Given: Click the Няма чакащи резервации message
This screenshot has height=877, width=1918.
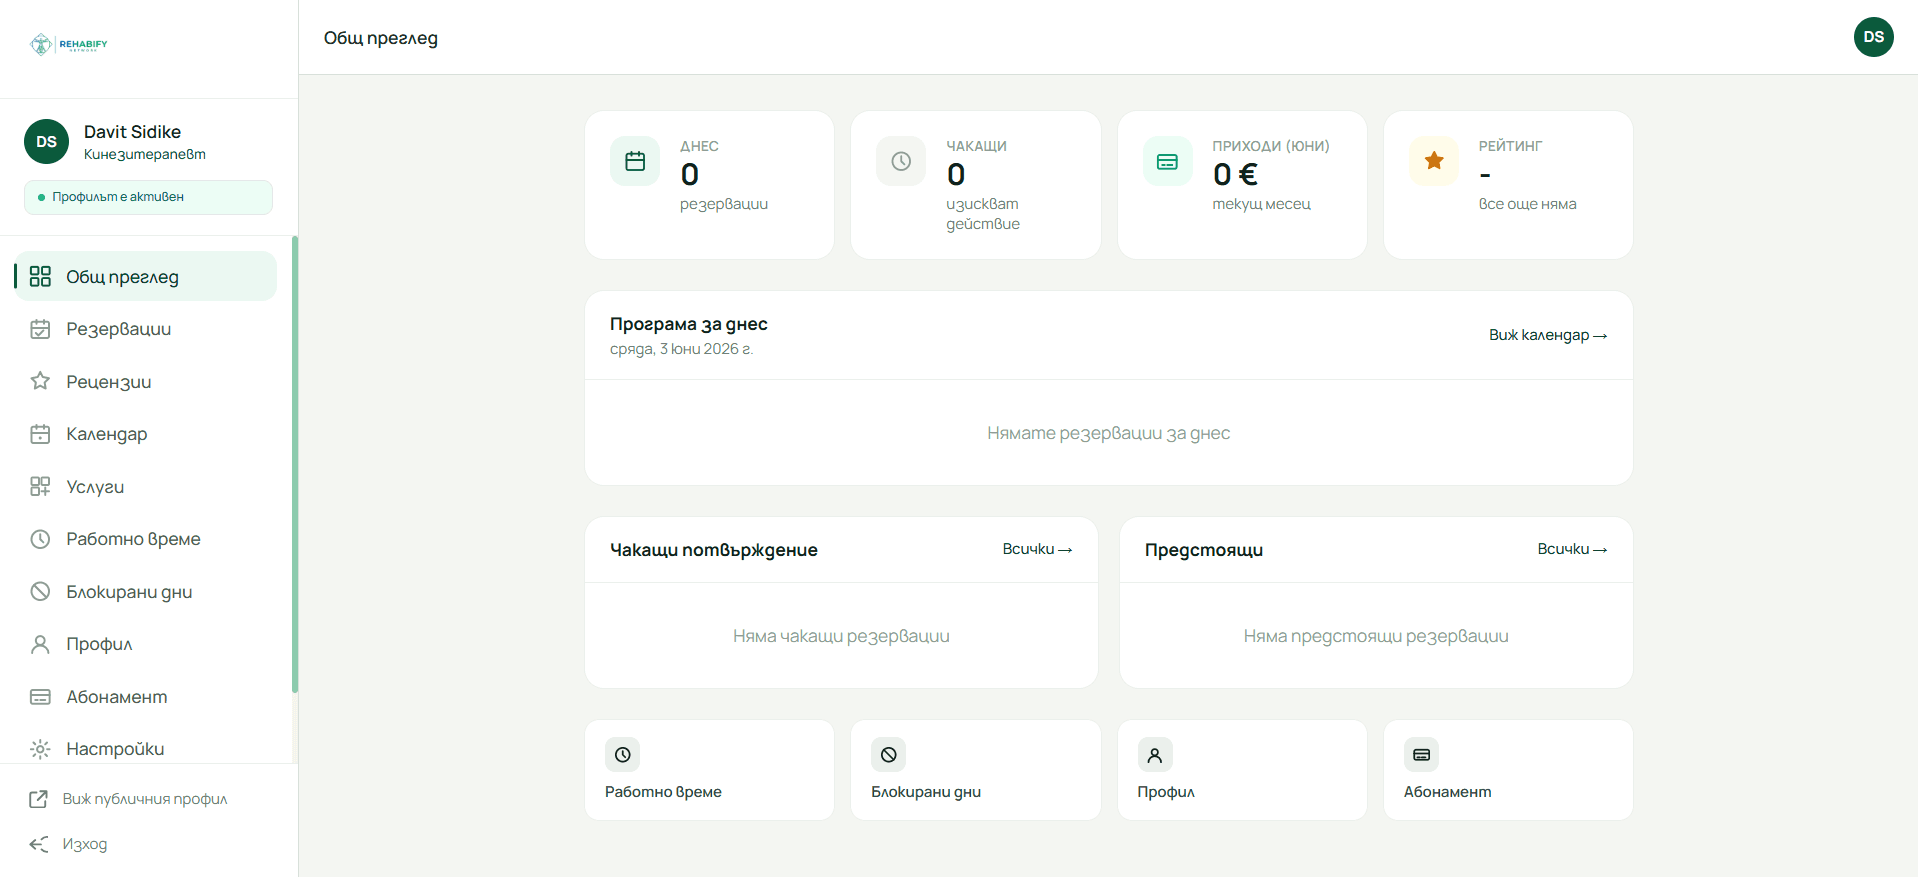Looking at the screenshot, I should tap(841, 636).
